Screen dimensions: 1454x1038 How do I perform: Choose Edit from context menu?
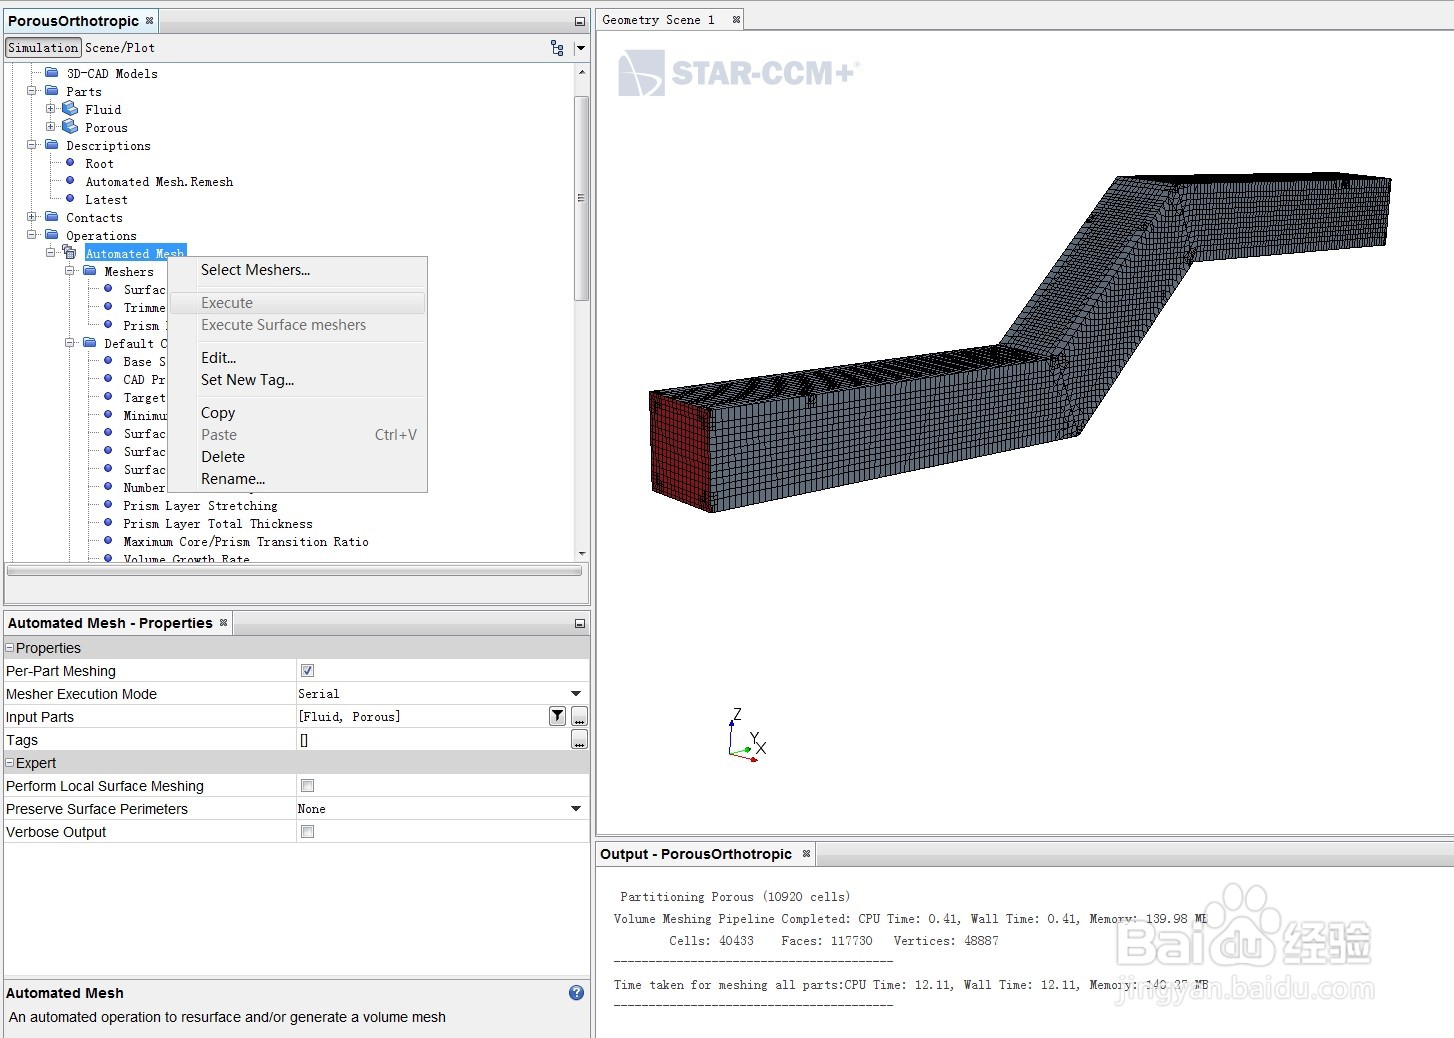297,358
